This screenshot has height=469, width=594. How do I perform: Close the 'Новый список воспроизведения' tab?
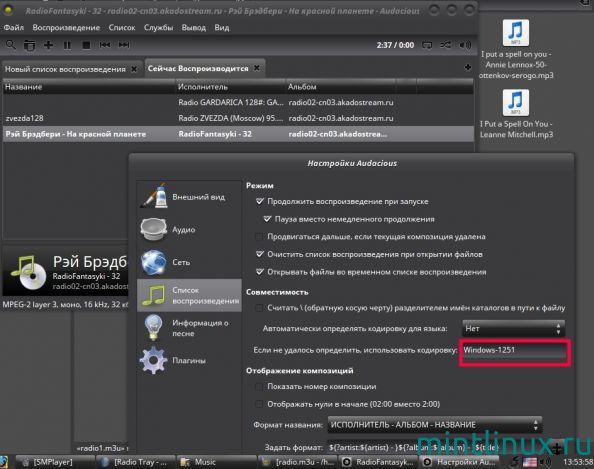(134, 69)
